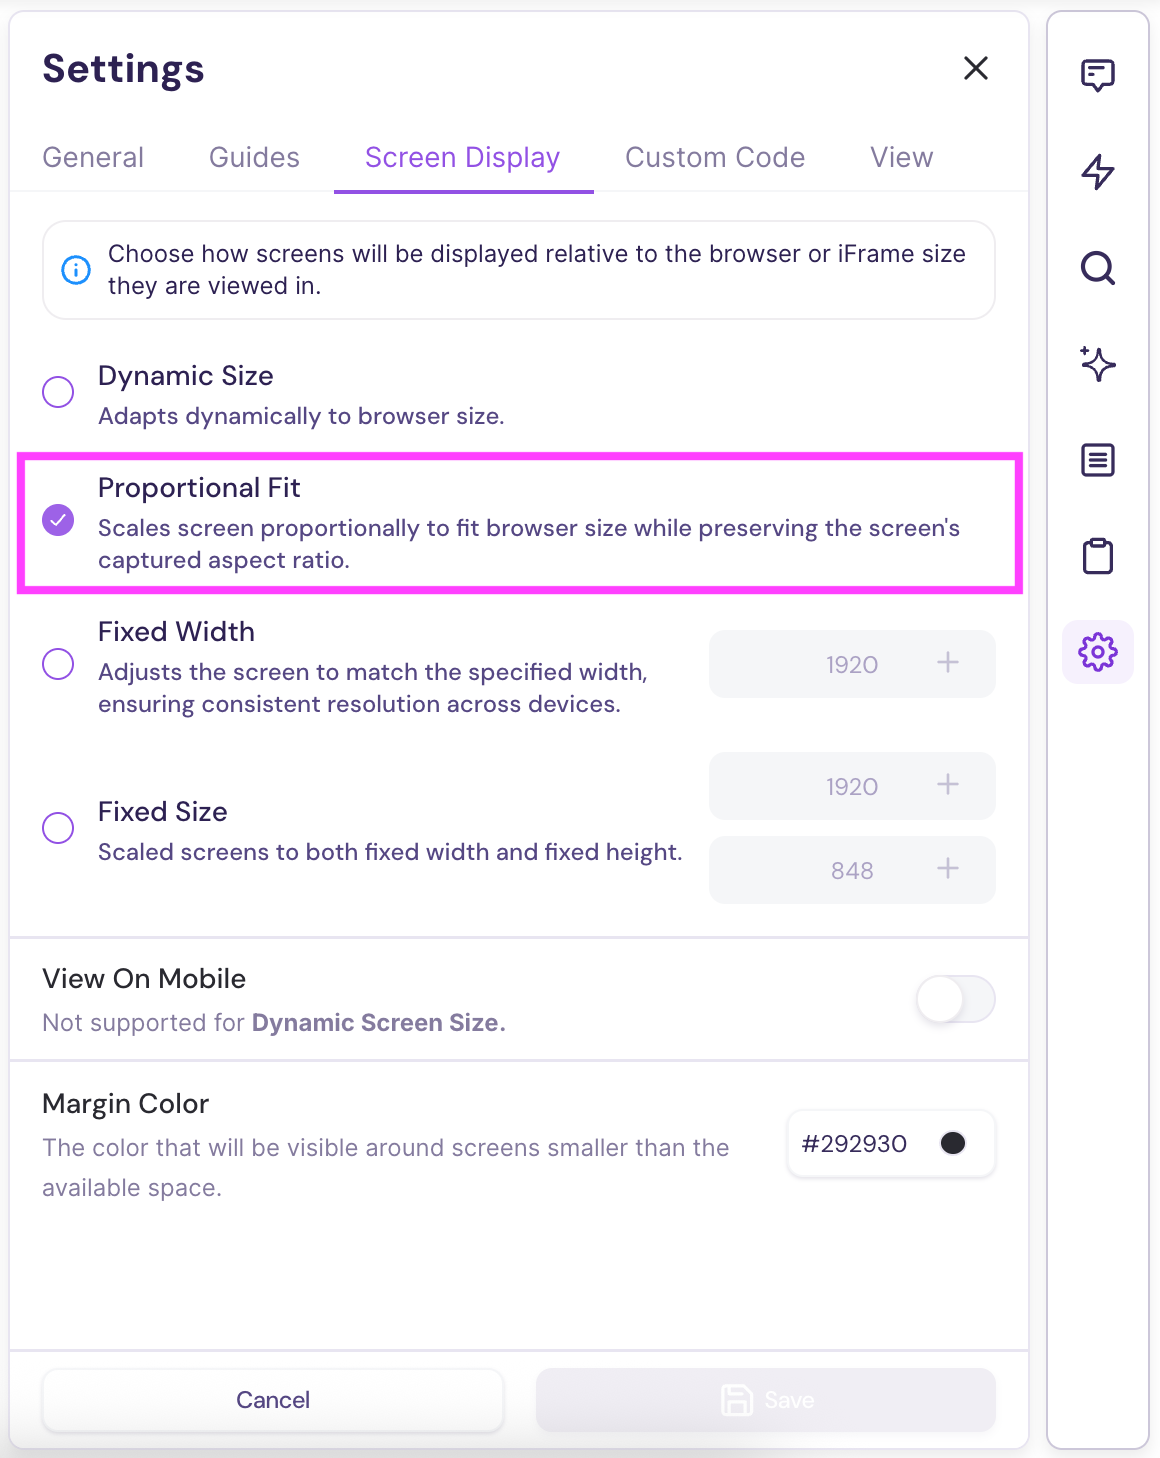Increase the Fixed Size height 848 with plus

pos(947,869)
